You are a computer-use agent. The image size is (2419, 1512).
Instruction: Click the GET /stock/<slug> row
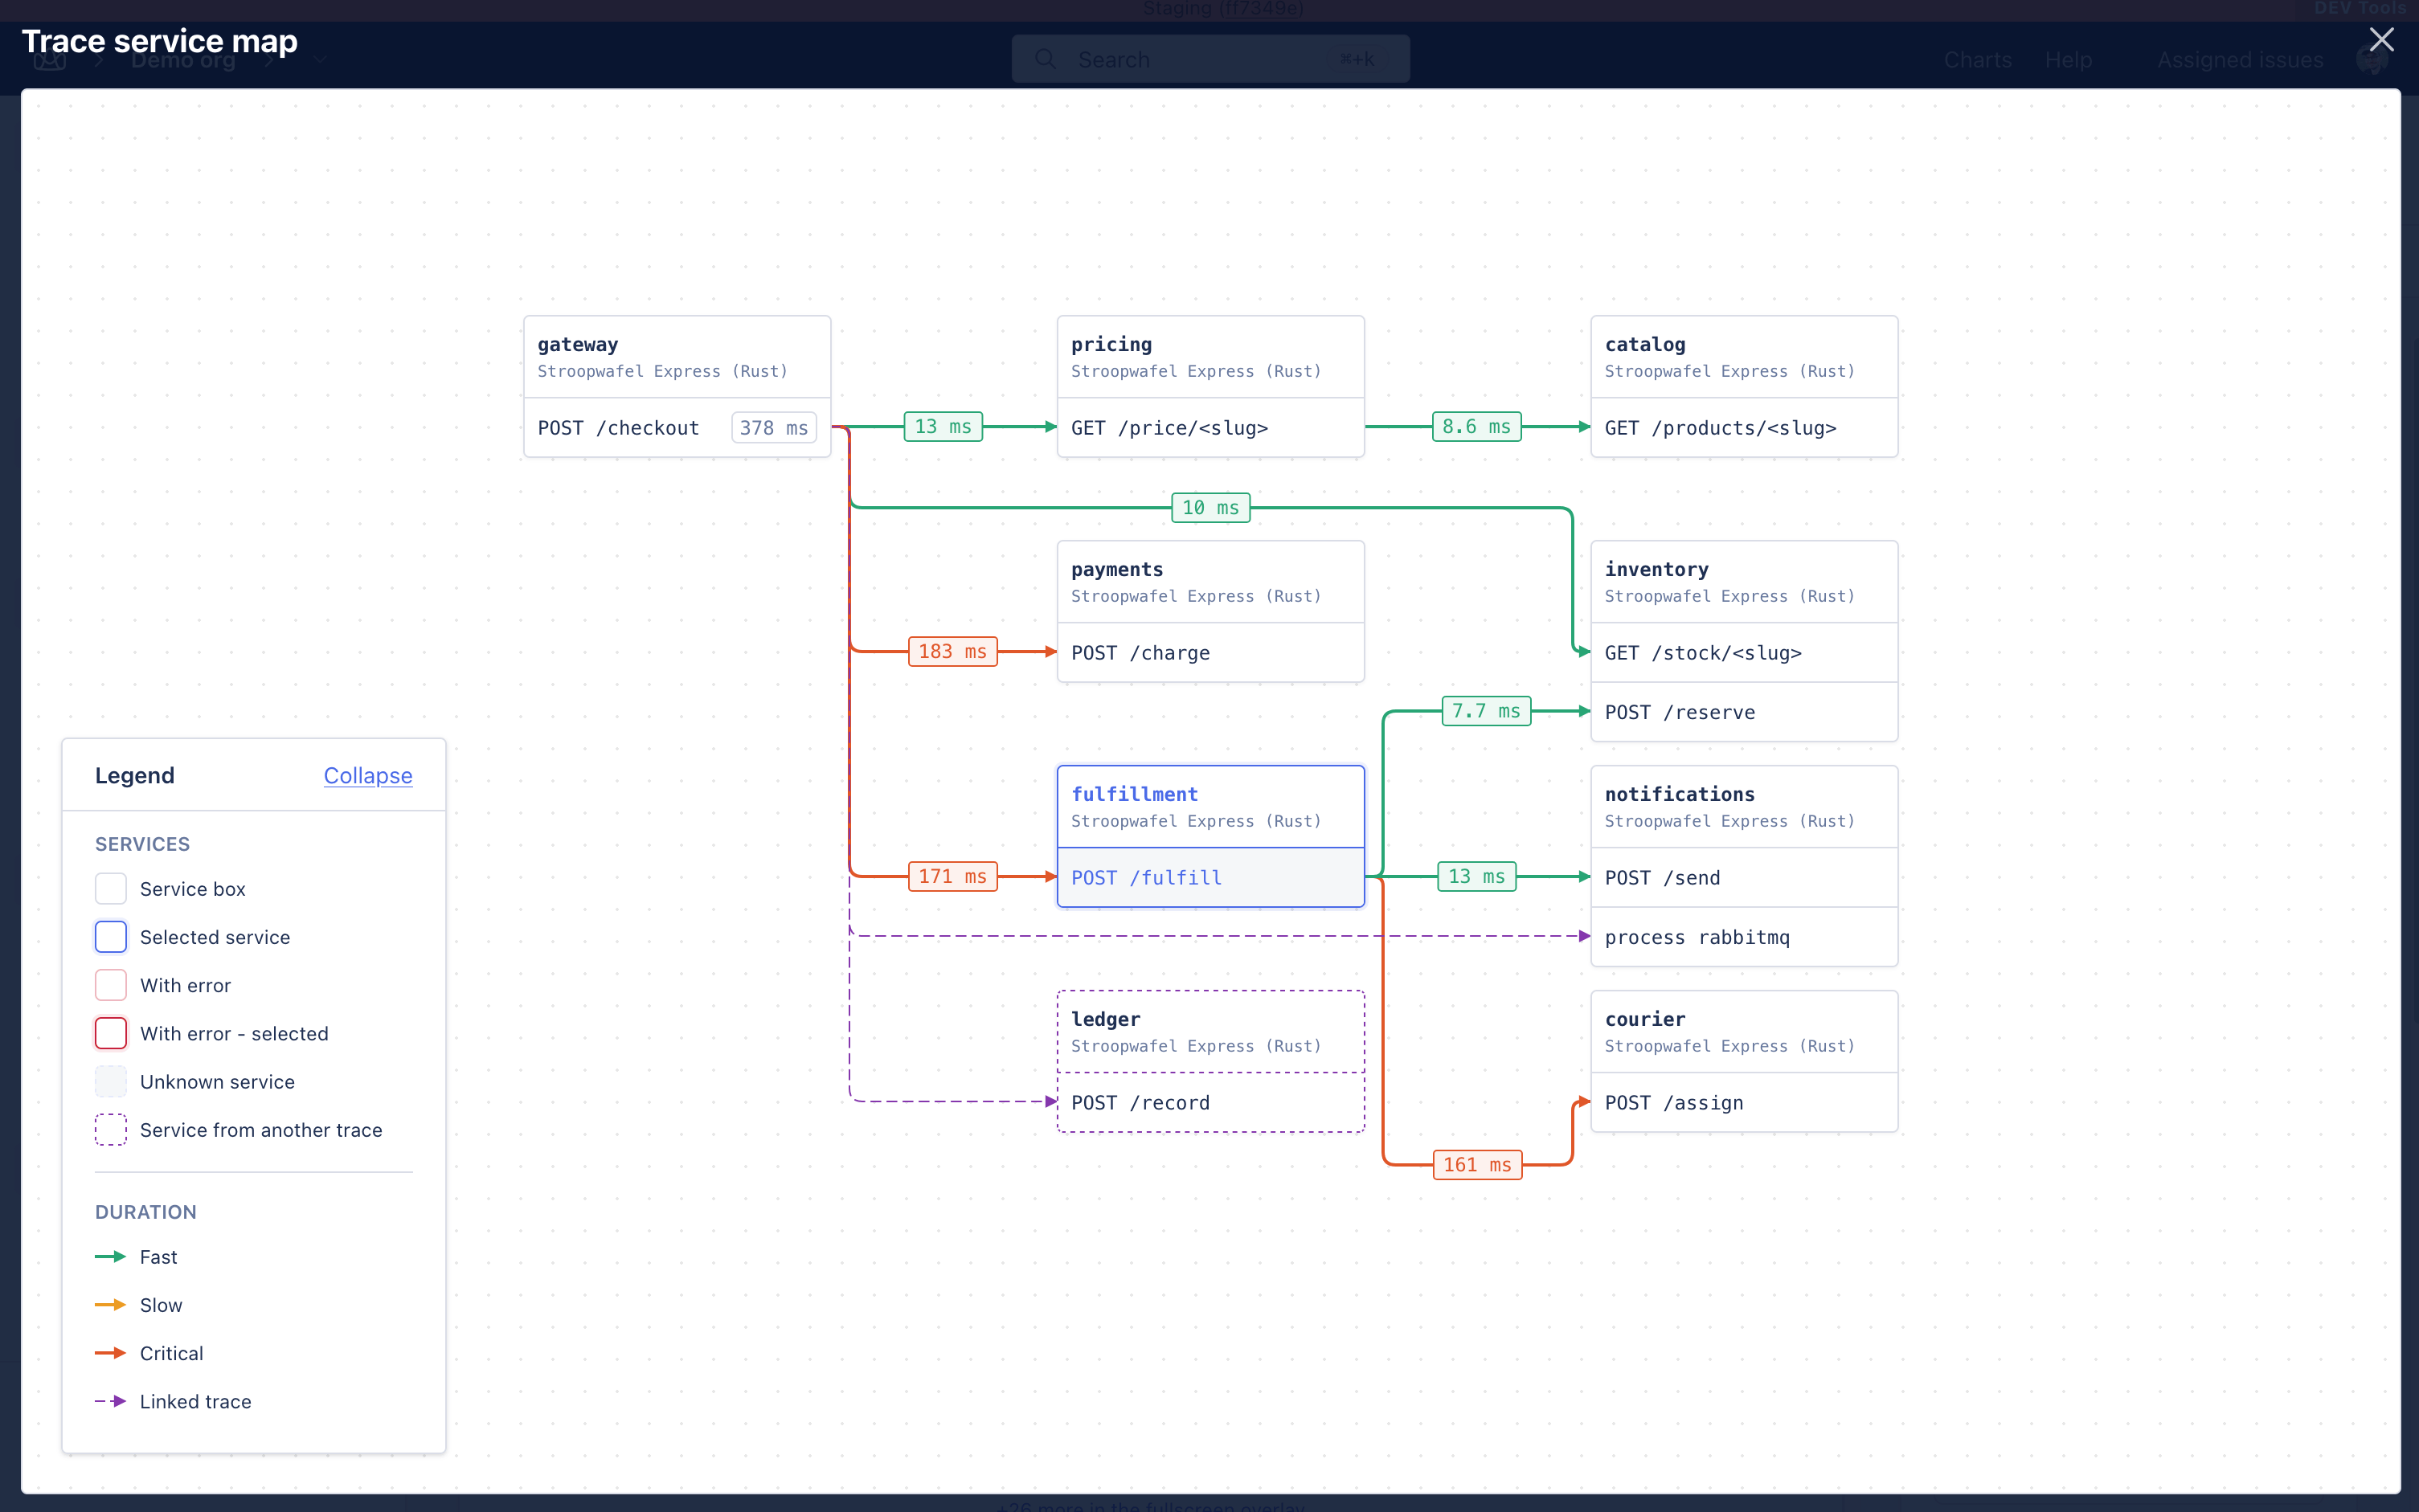tap(1744, 653)
